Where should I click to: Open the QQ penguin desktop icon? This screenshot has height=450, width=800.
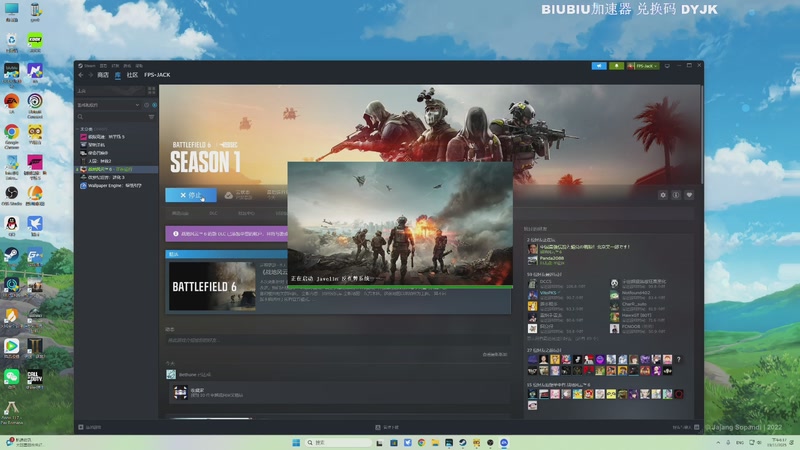click(11, 226)
